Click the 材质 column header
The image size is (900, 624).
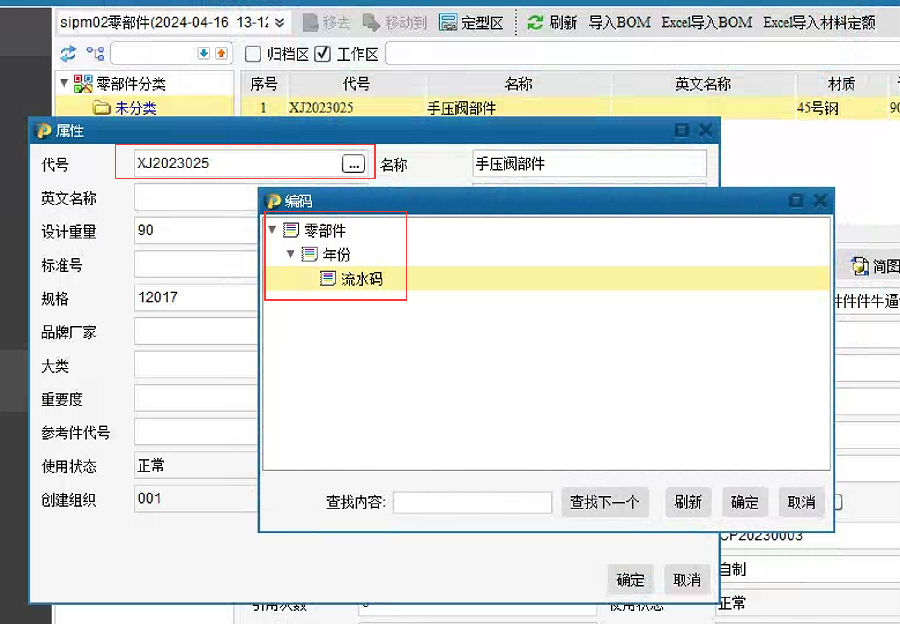841,84
